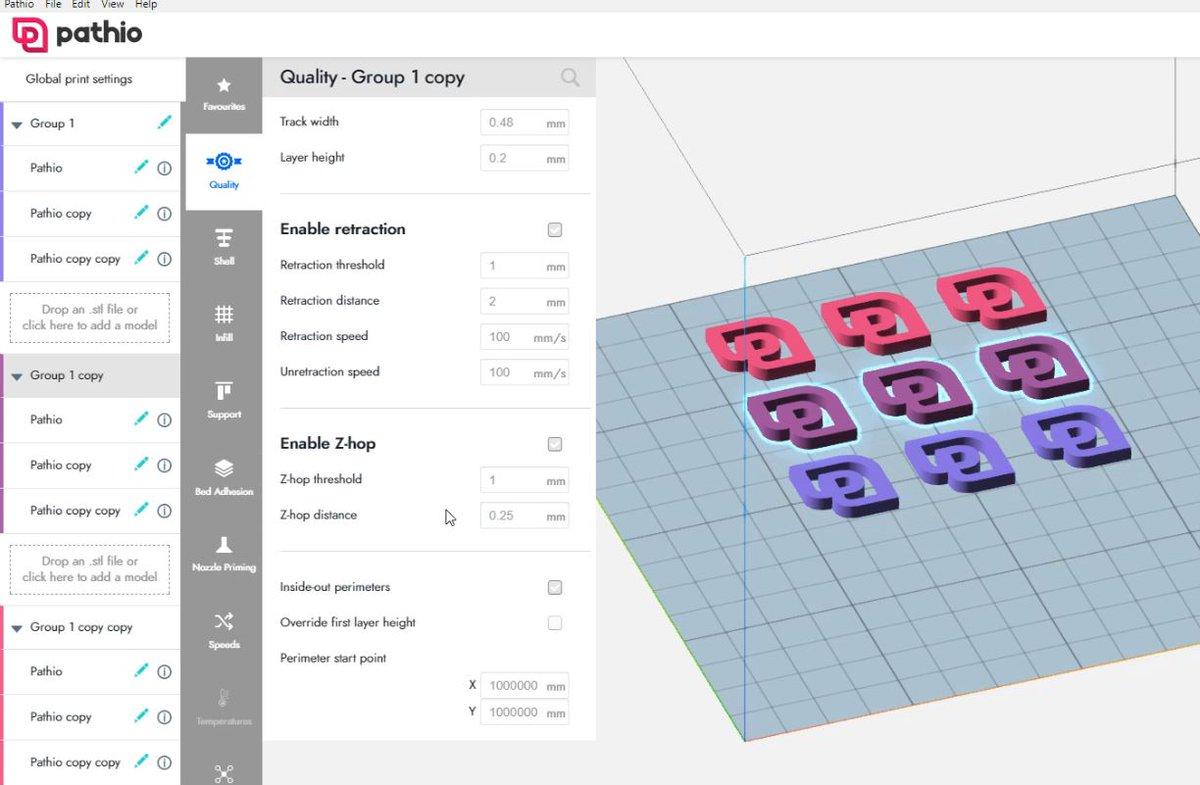Edit Pathio in Group 1 copy
The width and height of the screenshot is (1200, 785).
[141, 420]
